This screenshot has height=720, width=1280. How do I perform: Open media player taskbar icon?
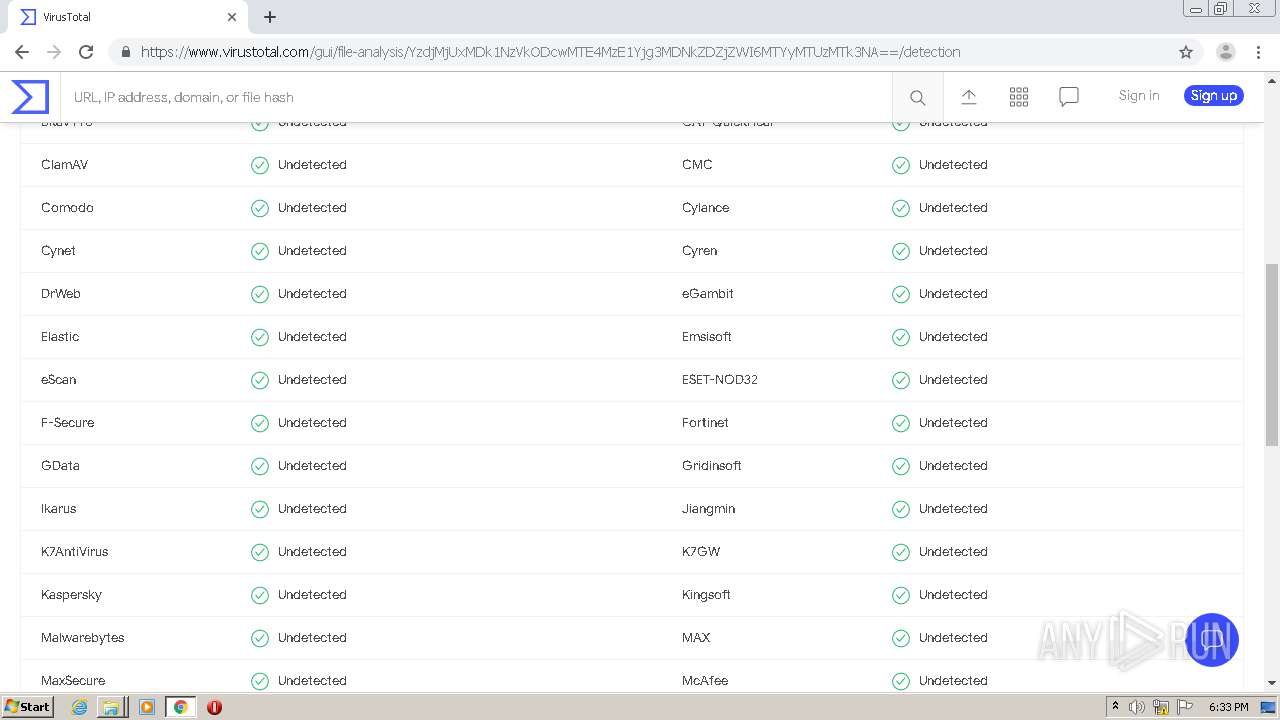coord(147,707)
